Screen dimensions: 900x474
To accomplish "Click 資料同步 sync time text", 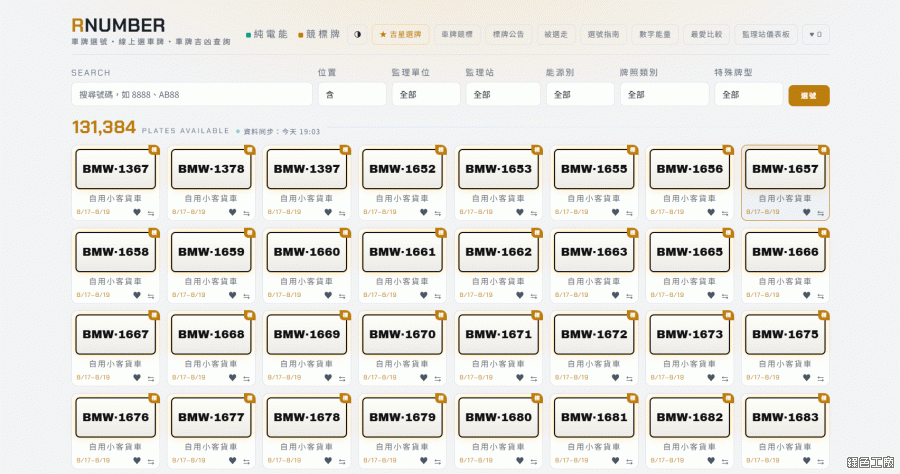I will tap(282, 131).
